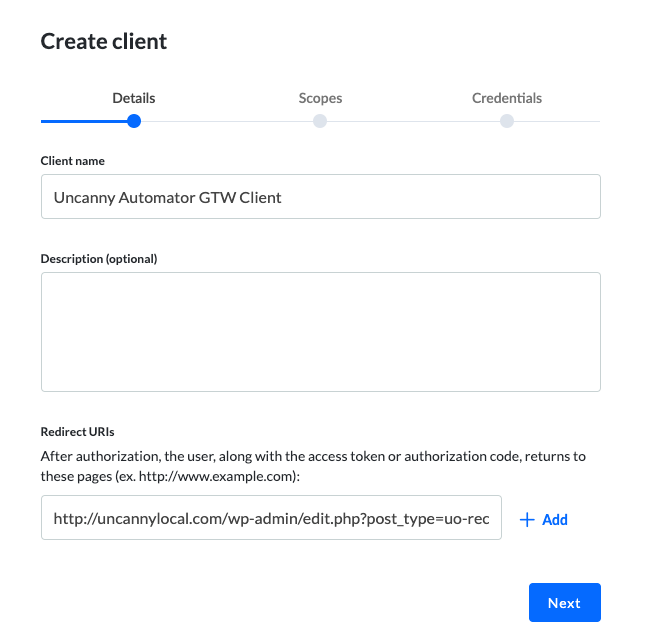Focus the Client name input field
This screenshot has height=642, width=652.
(321, 197)
